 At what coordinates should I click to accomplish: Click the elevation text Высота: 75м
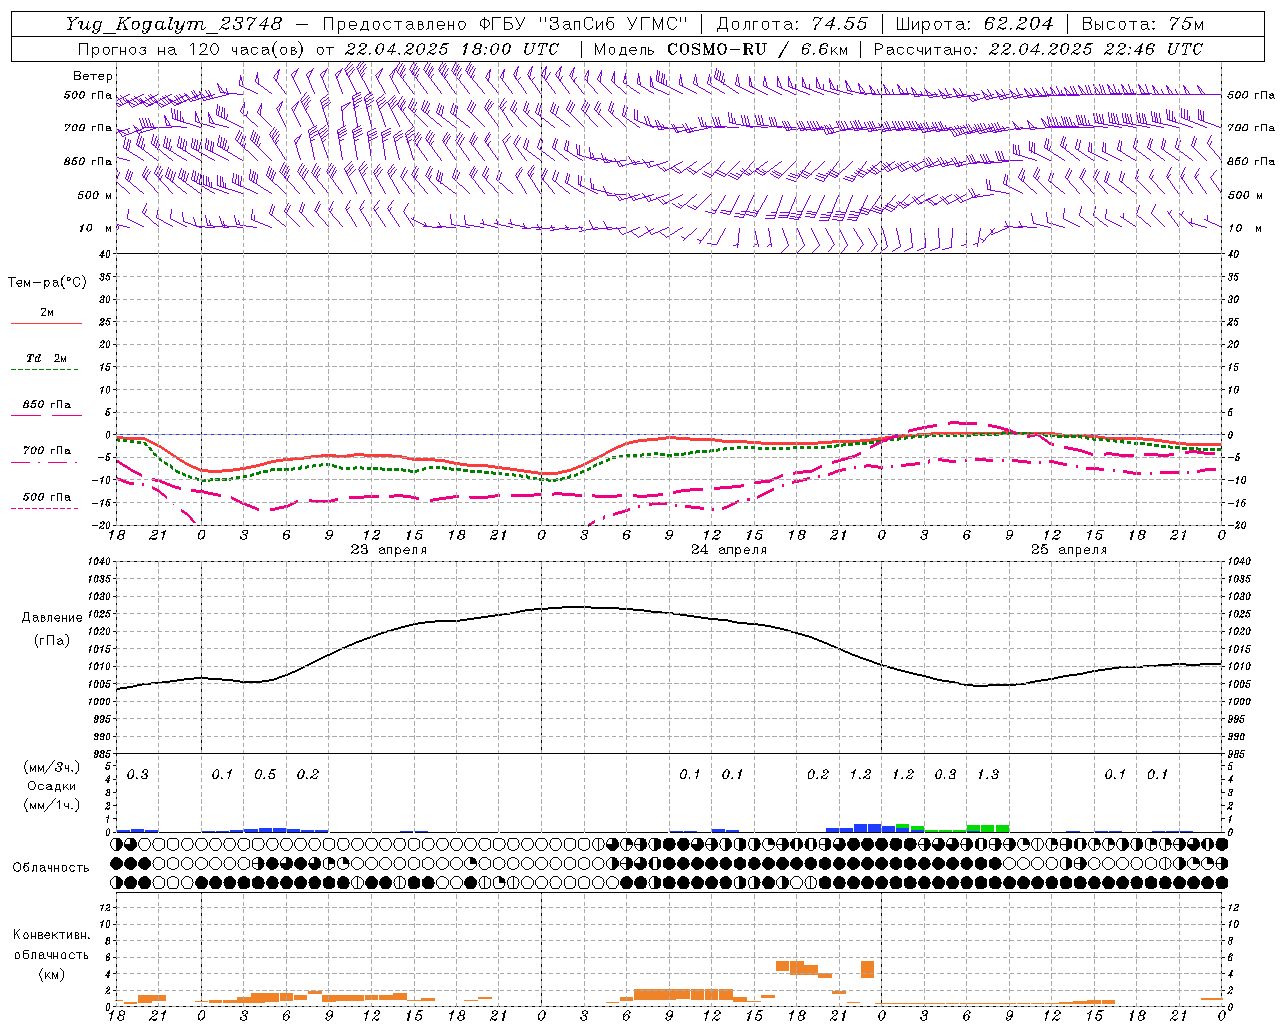1142,24
